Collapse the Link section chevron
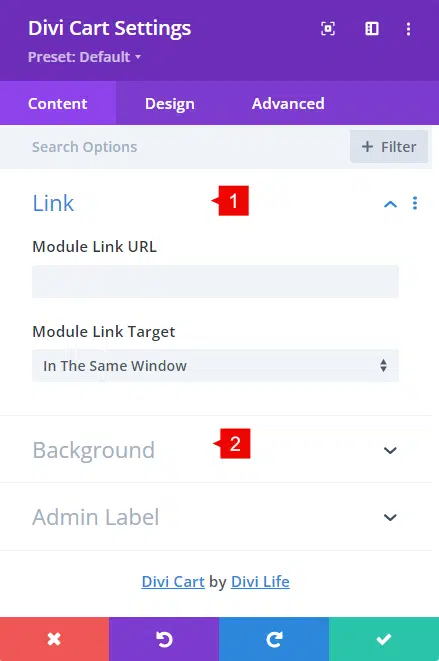This screenshot has height=661, width=439. coord(390,204)
